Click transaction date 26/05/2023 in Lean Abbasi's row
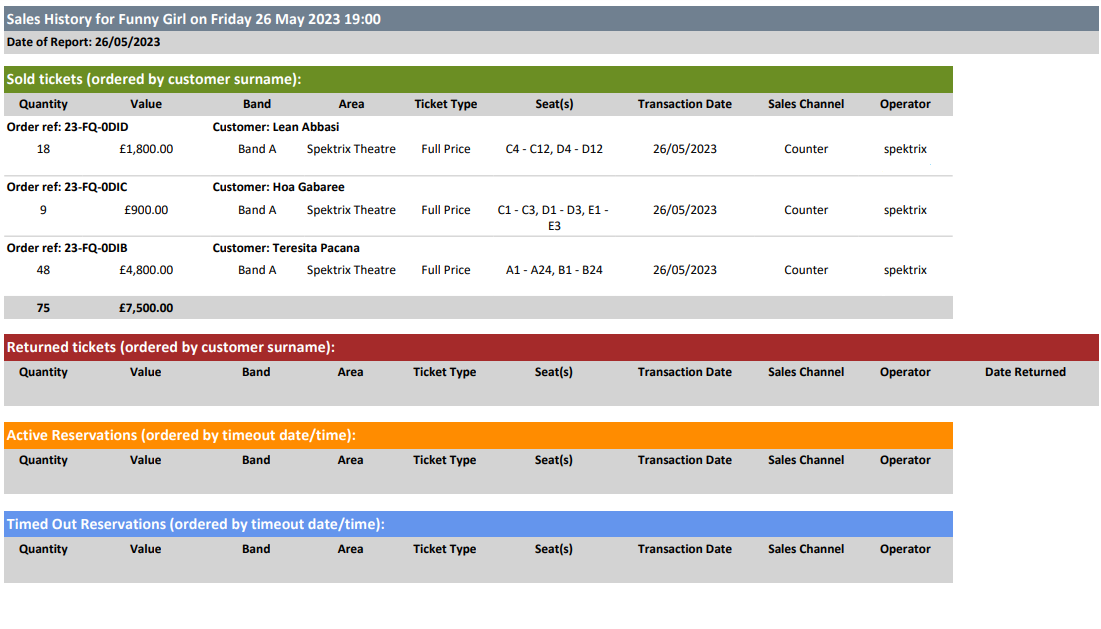Viewport: 1101px width, 629px height. pyautogui.click(x=685, y=149)
